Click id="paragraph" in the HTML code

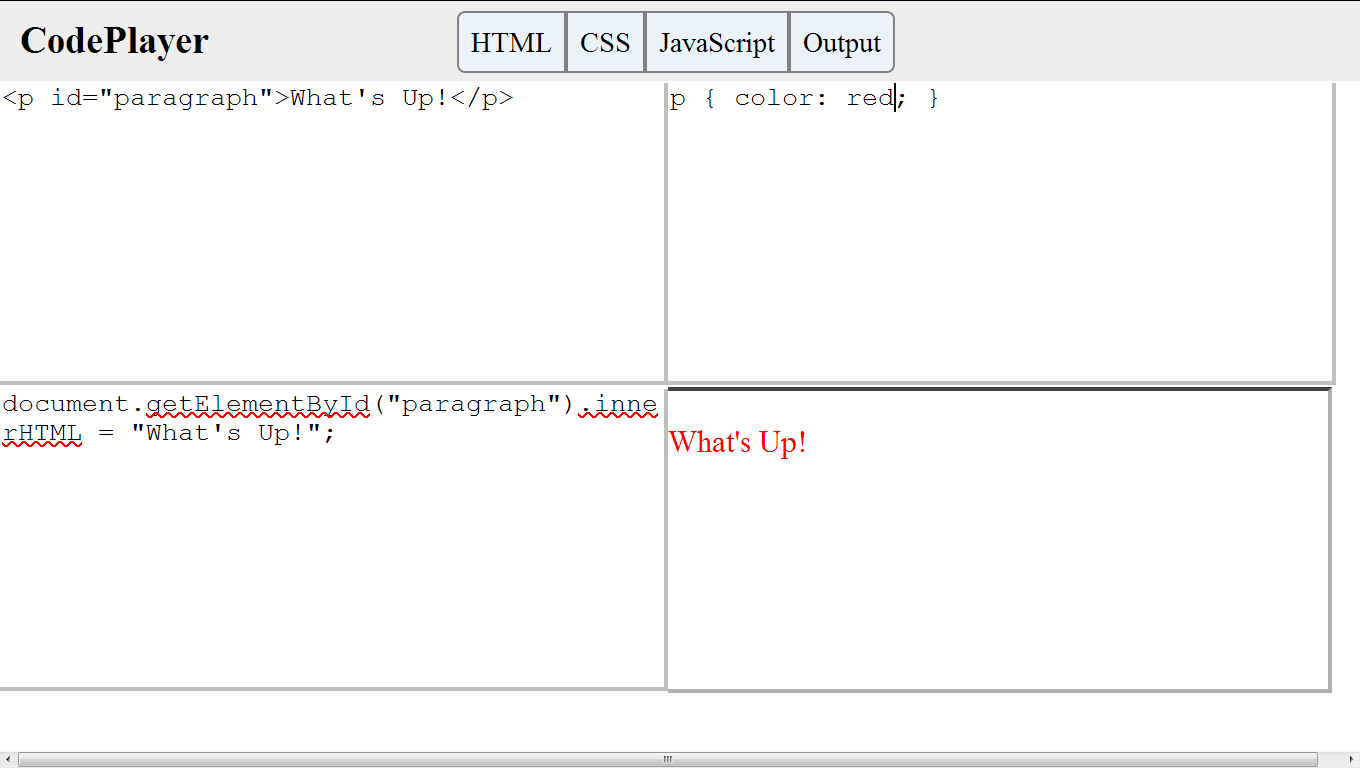tap(155, 98)
